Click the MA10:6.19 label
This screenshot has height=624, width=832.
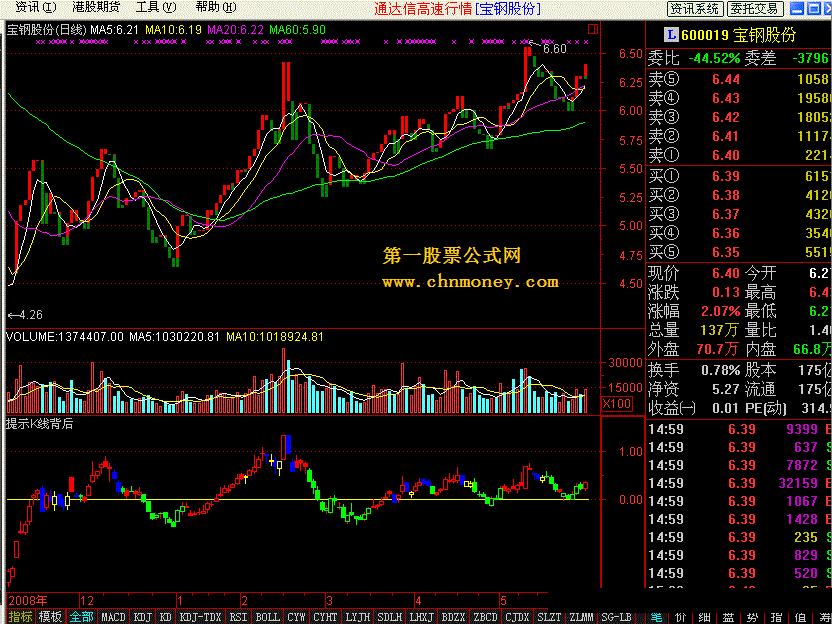174,30
